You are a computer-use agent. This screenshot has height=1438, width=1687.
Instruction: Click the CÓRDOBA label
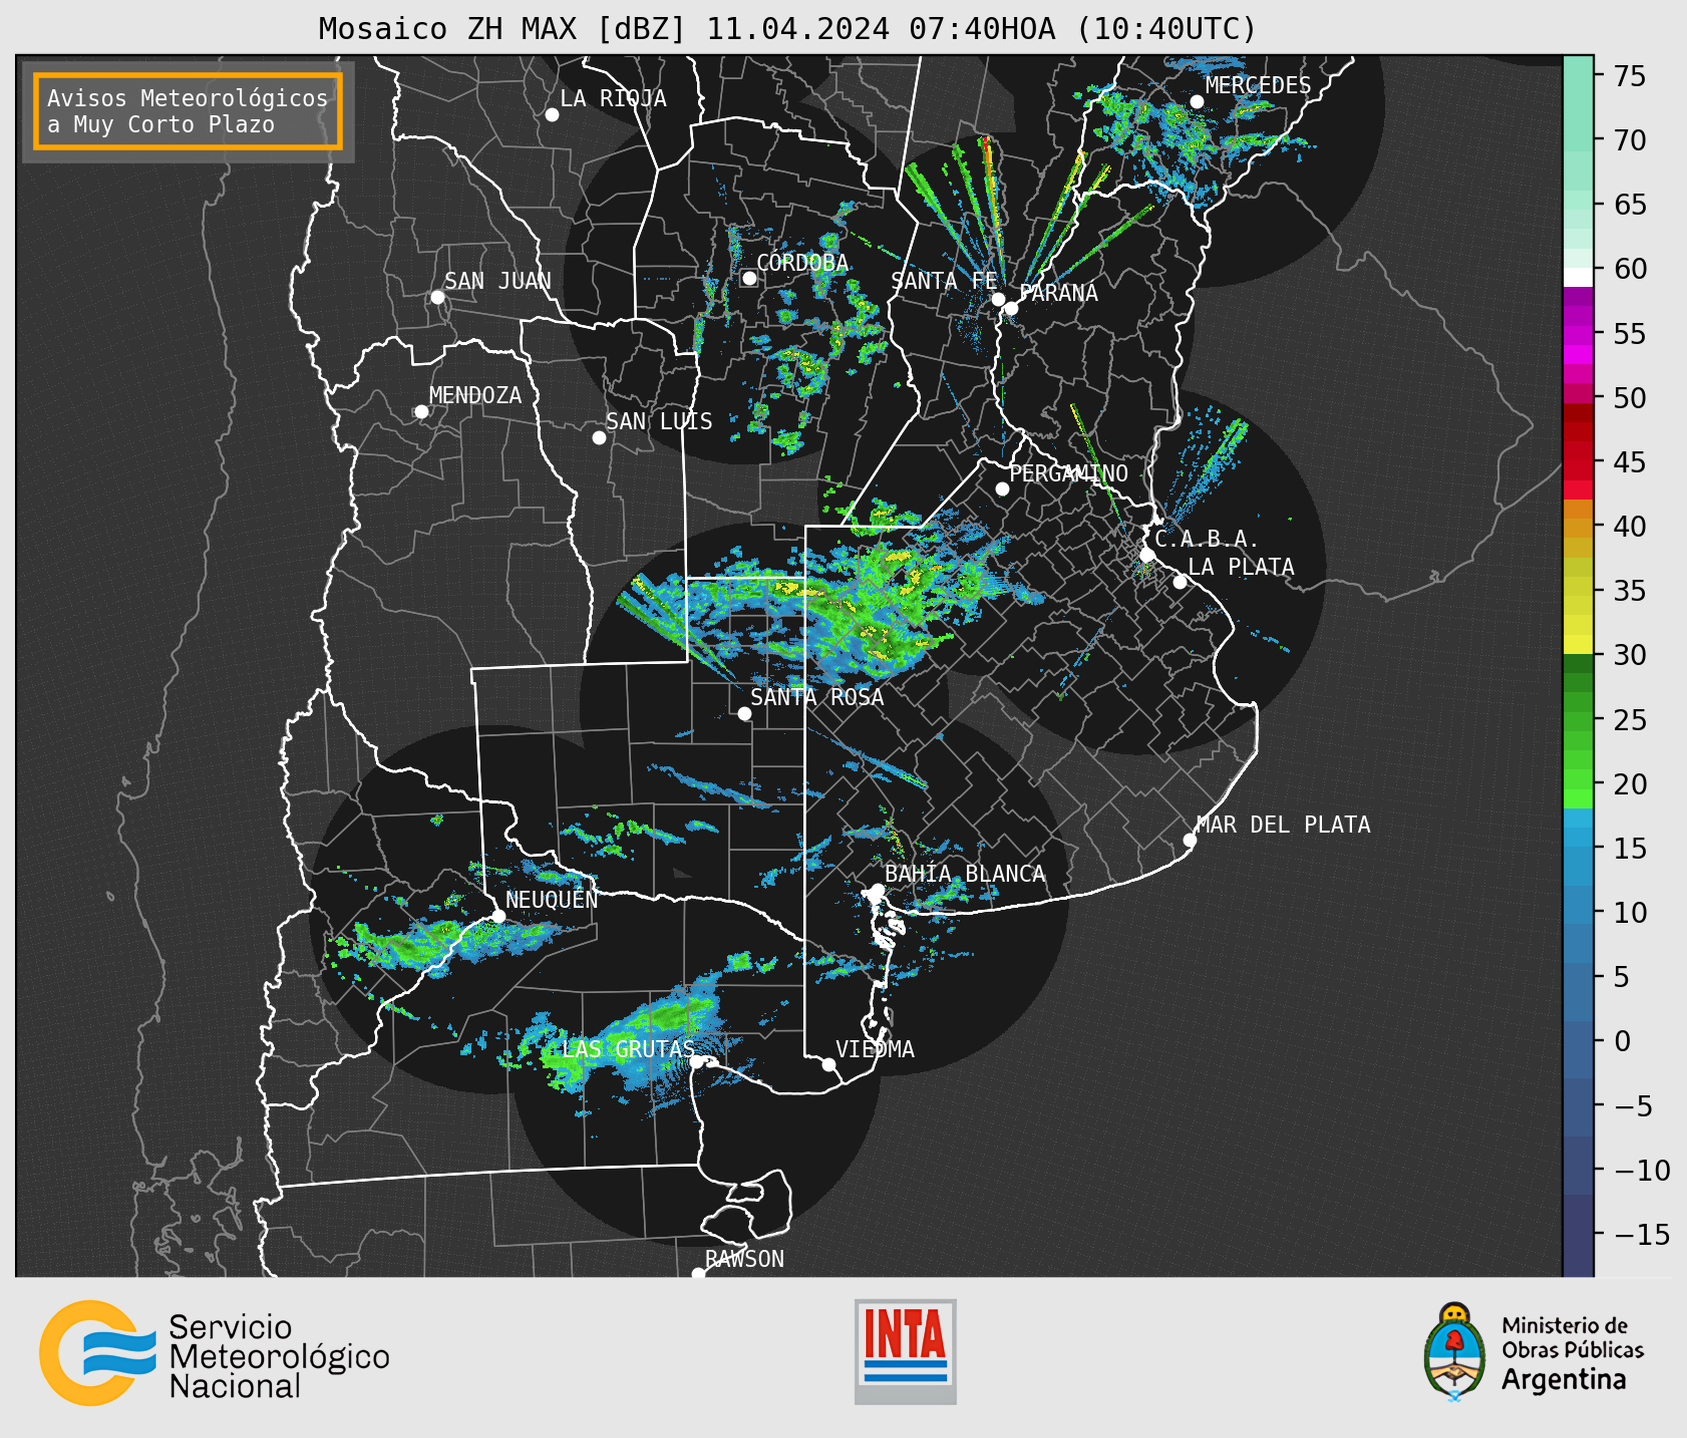(803, 263)
